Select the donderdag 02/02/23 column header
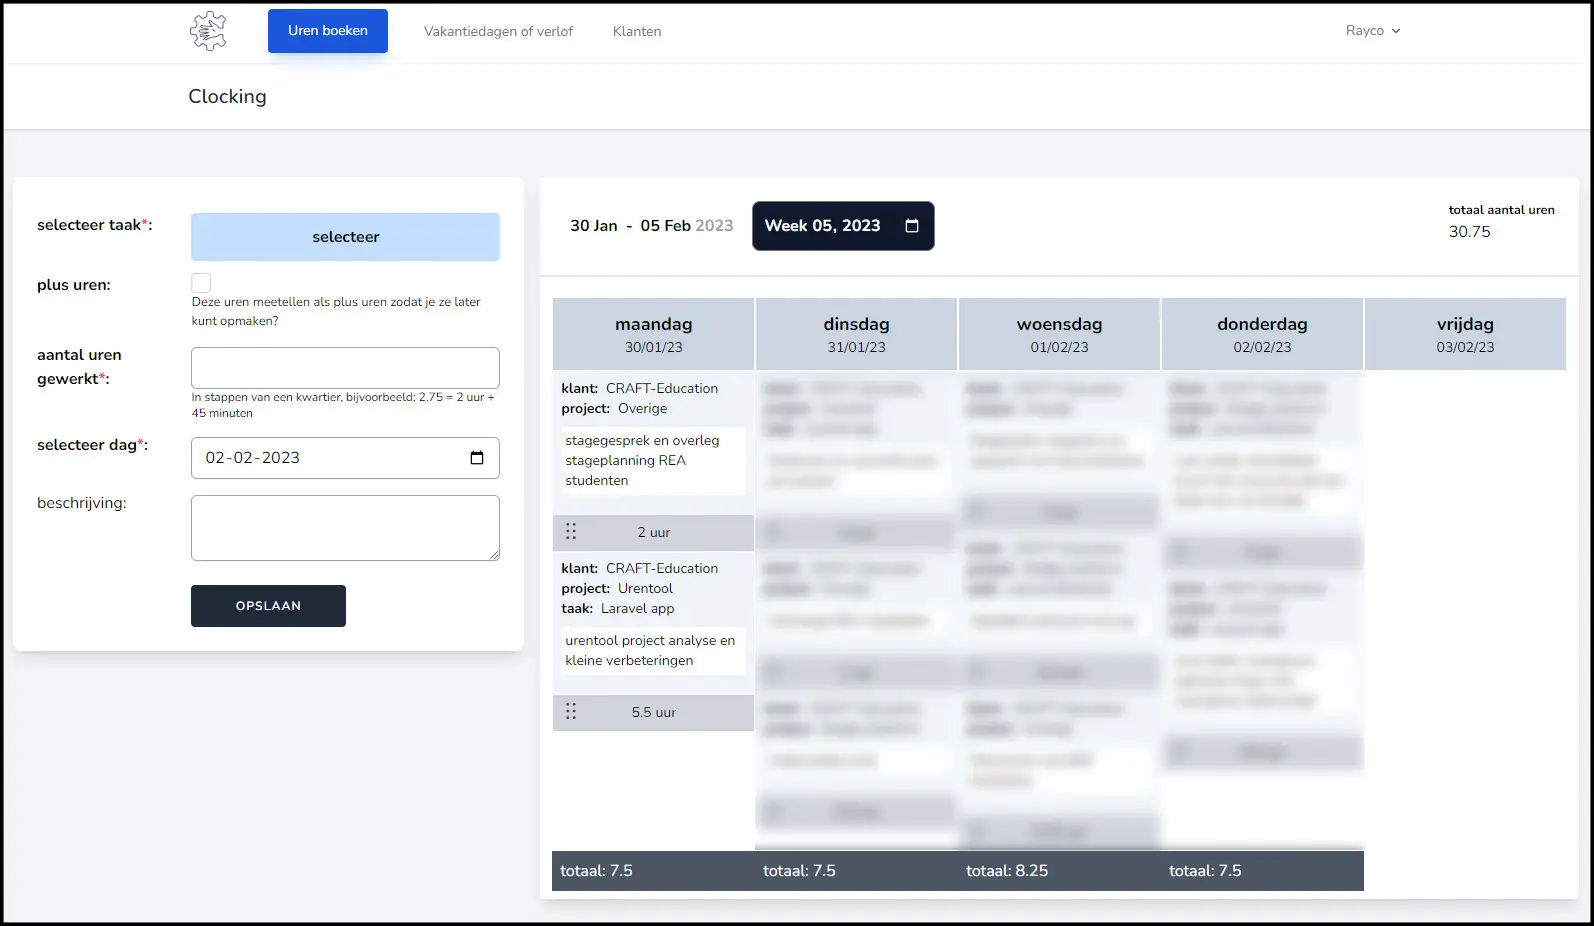The height and width of the screenshot is (926, 1594). (1262, 334)
